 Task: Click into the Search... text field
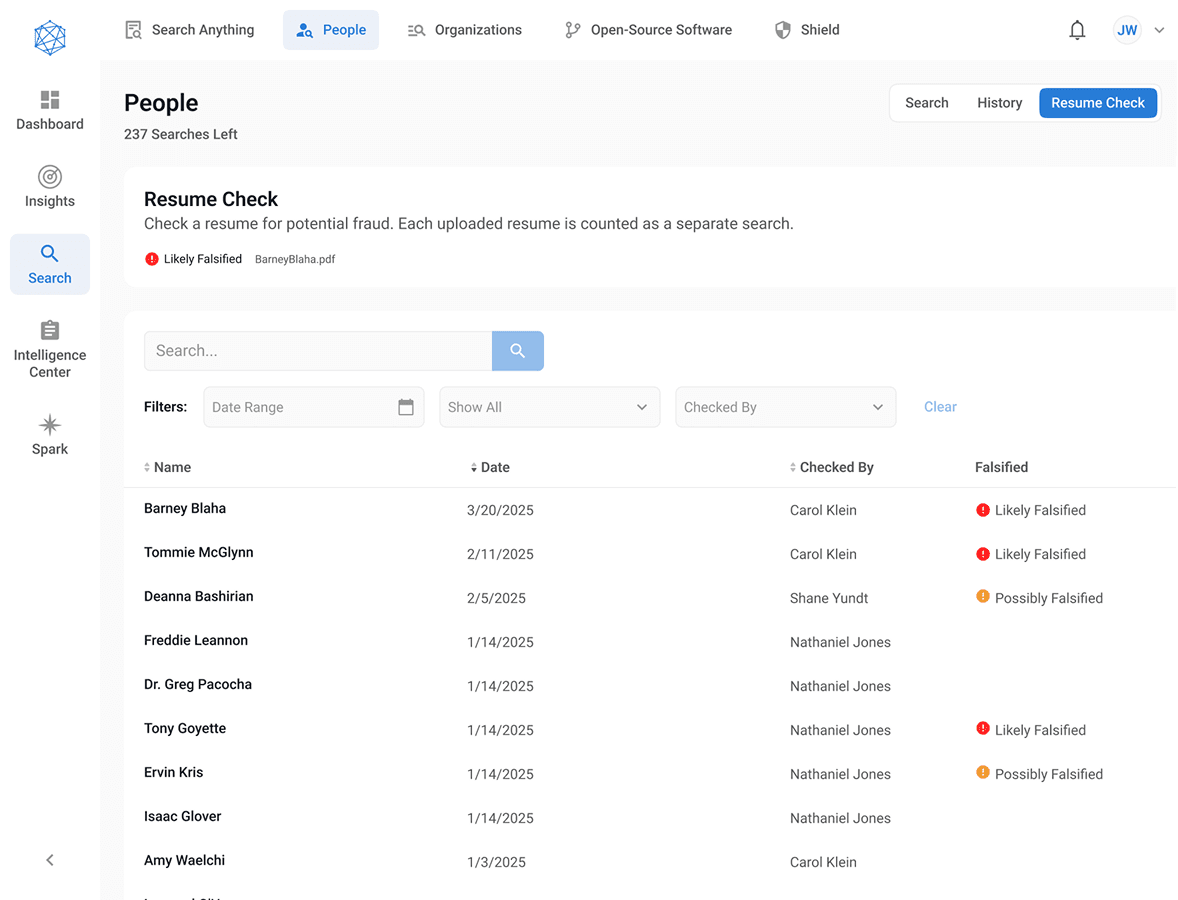coord(318,351)
